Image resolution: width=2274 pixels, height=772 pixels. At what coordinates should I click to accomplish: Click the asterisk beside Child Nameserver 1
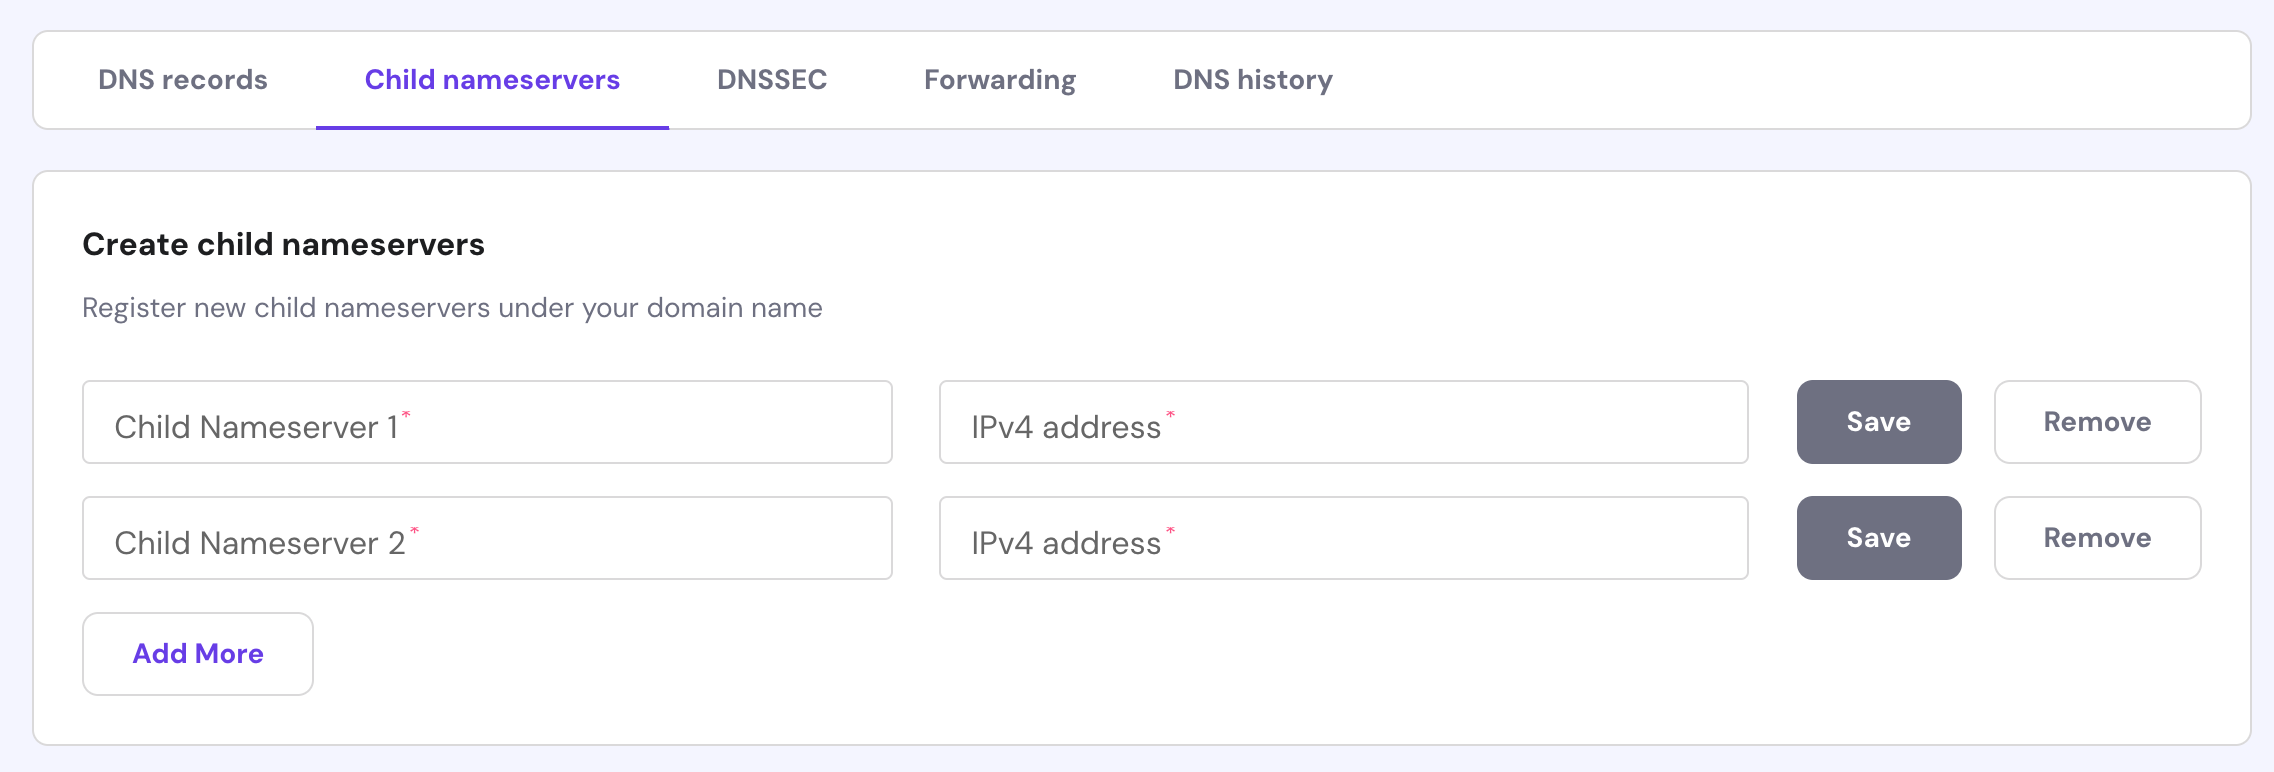pyautogui.click(x=406, y=414)
